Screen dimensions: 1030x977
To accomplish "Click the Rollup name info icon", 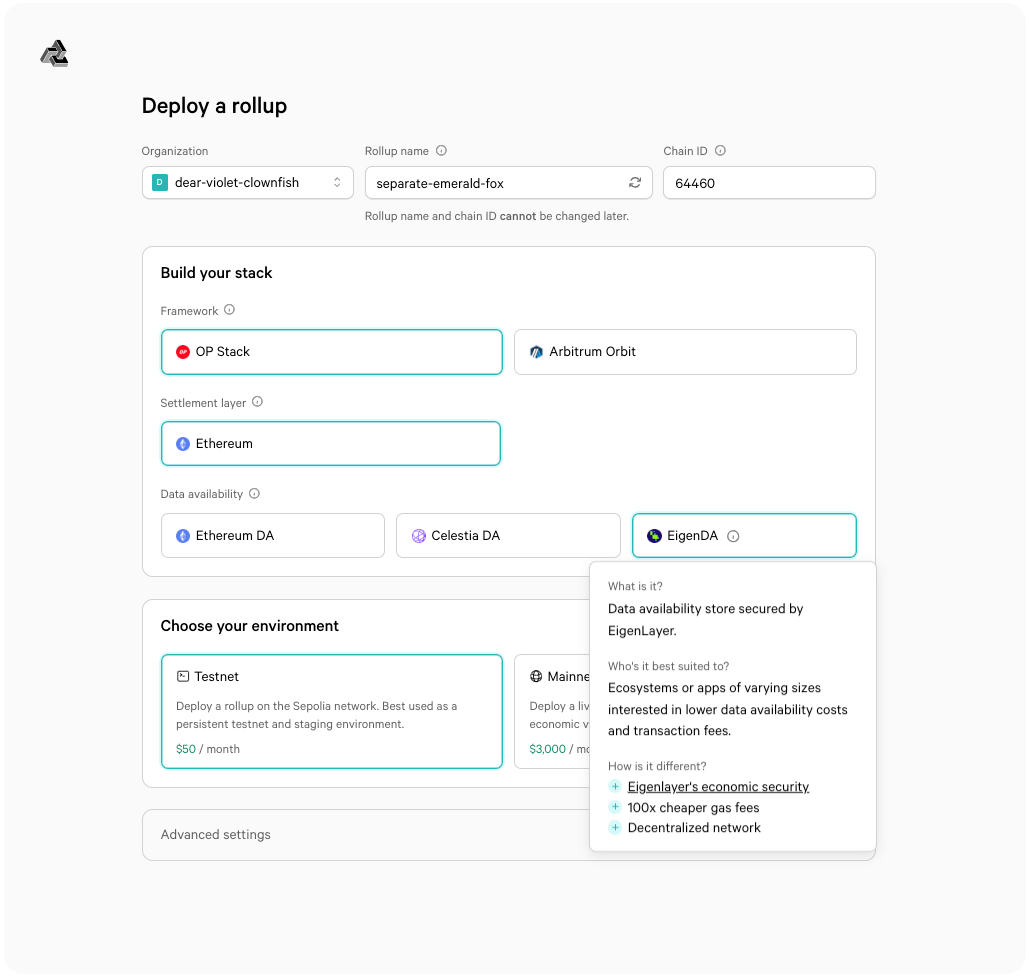I will tap(441, 150).
